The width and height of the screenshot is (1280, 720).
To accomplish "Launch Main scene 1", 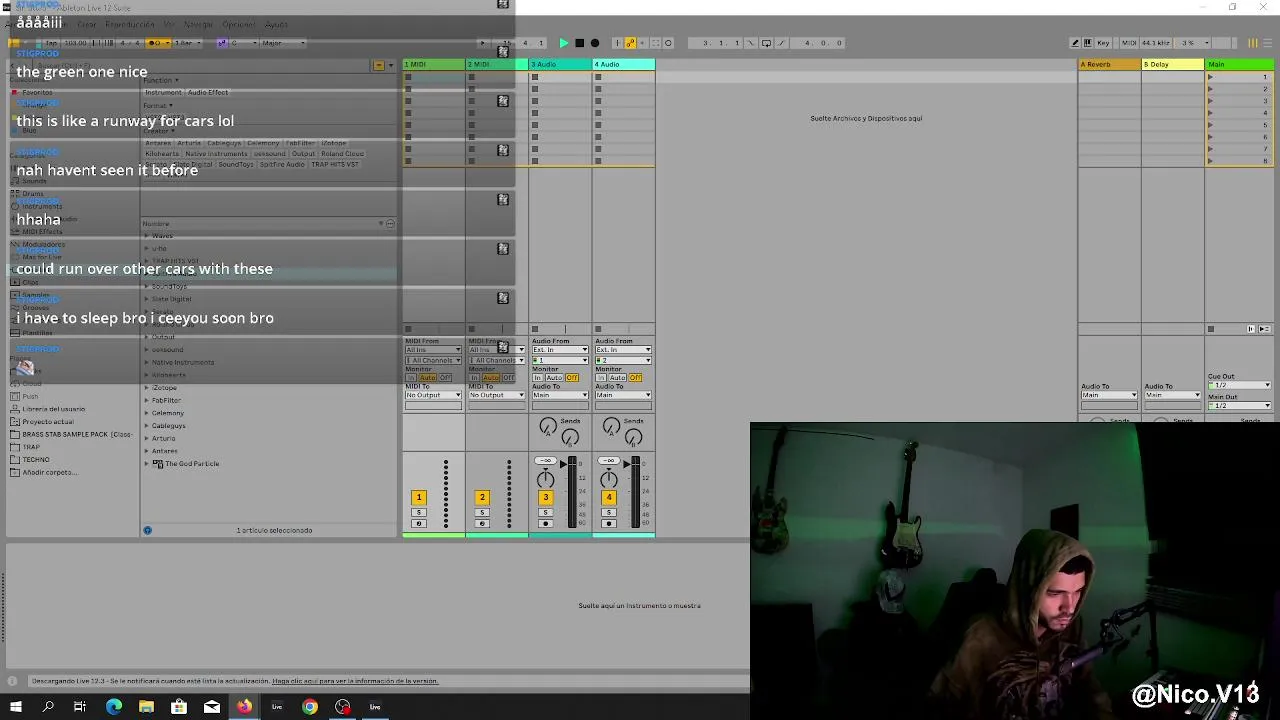I will 1211,77.
